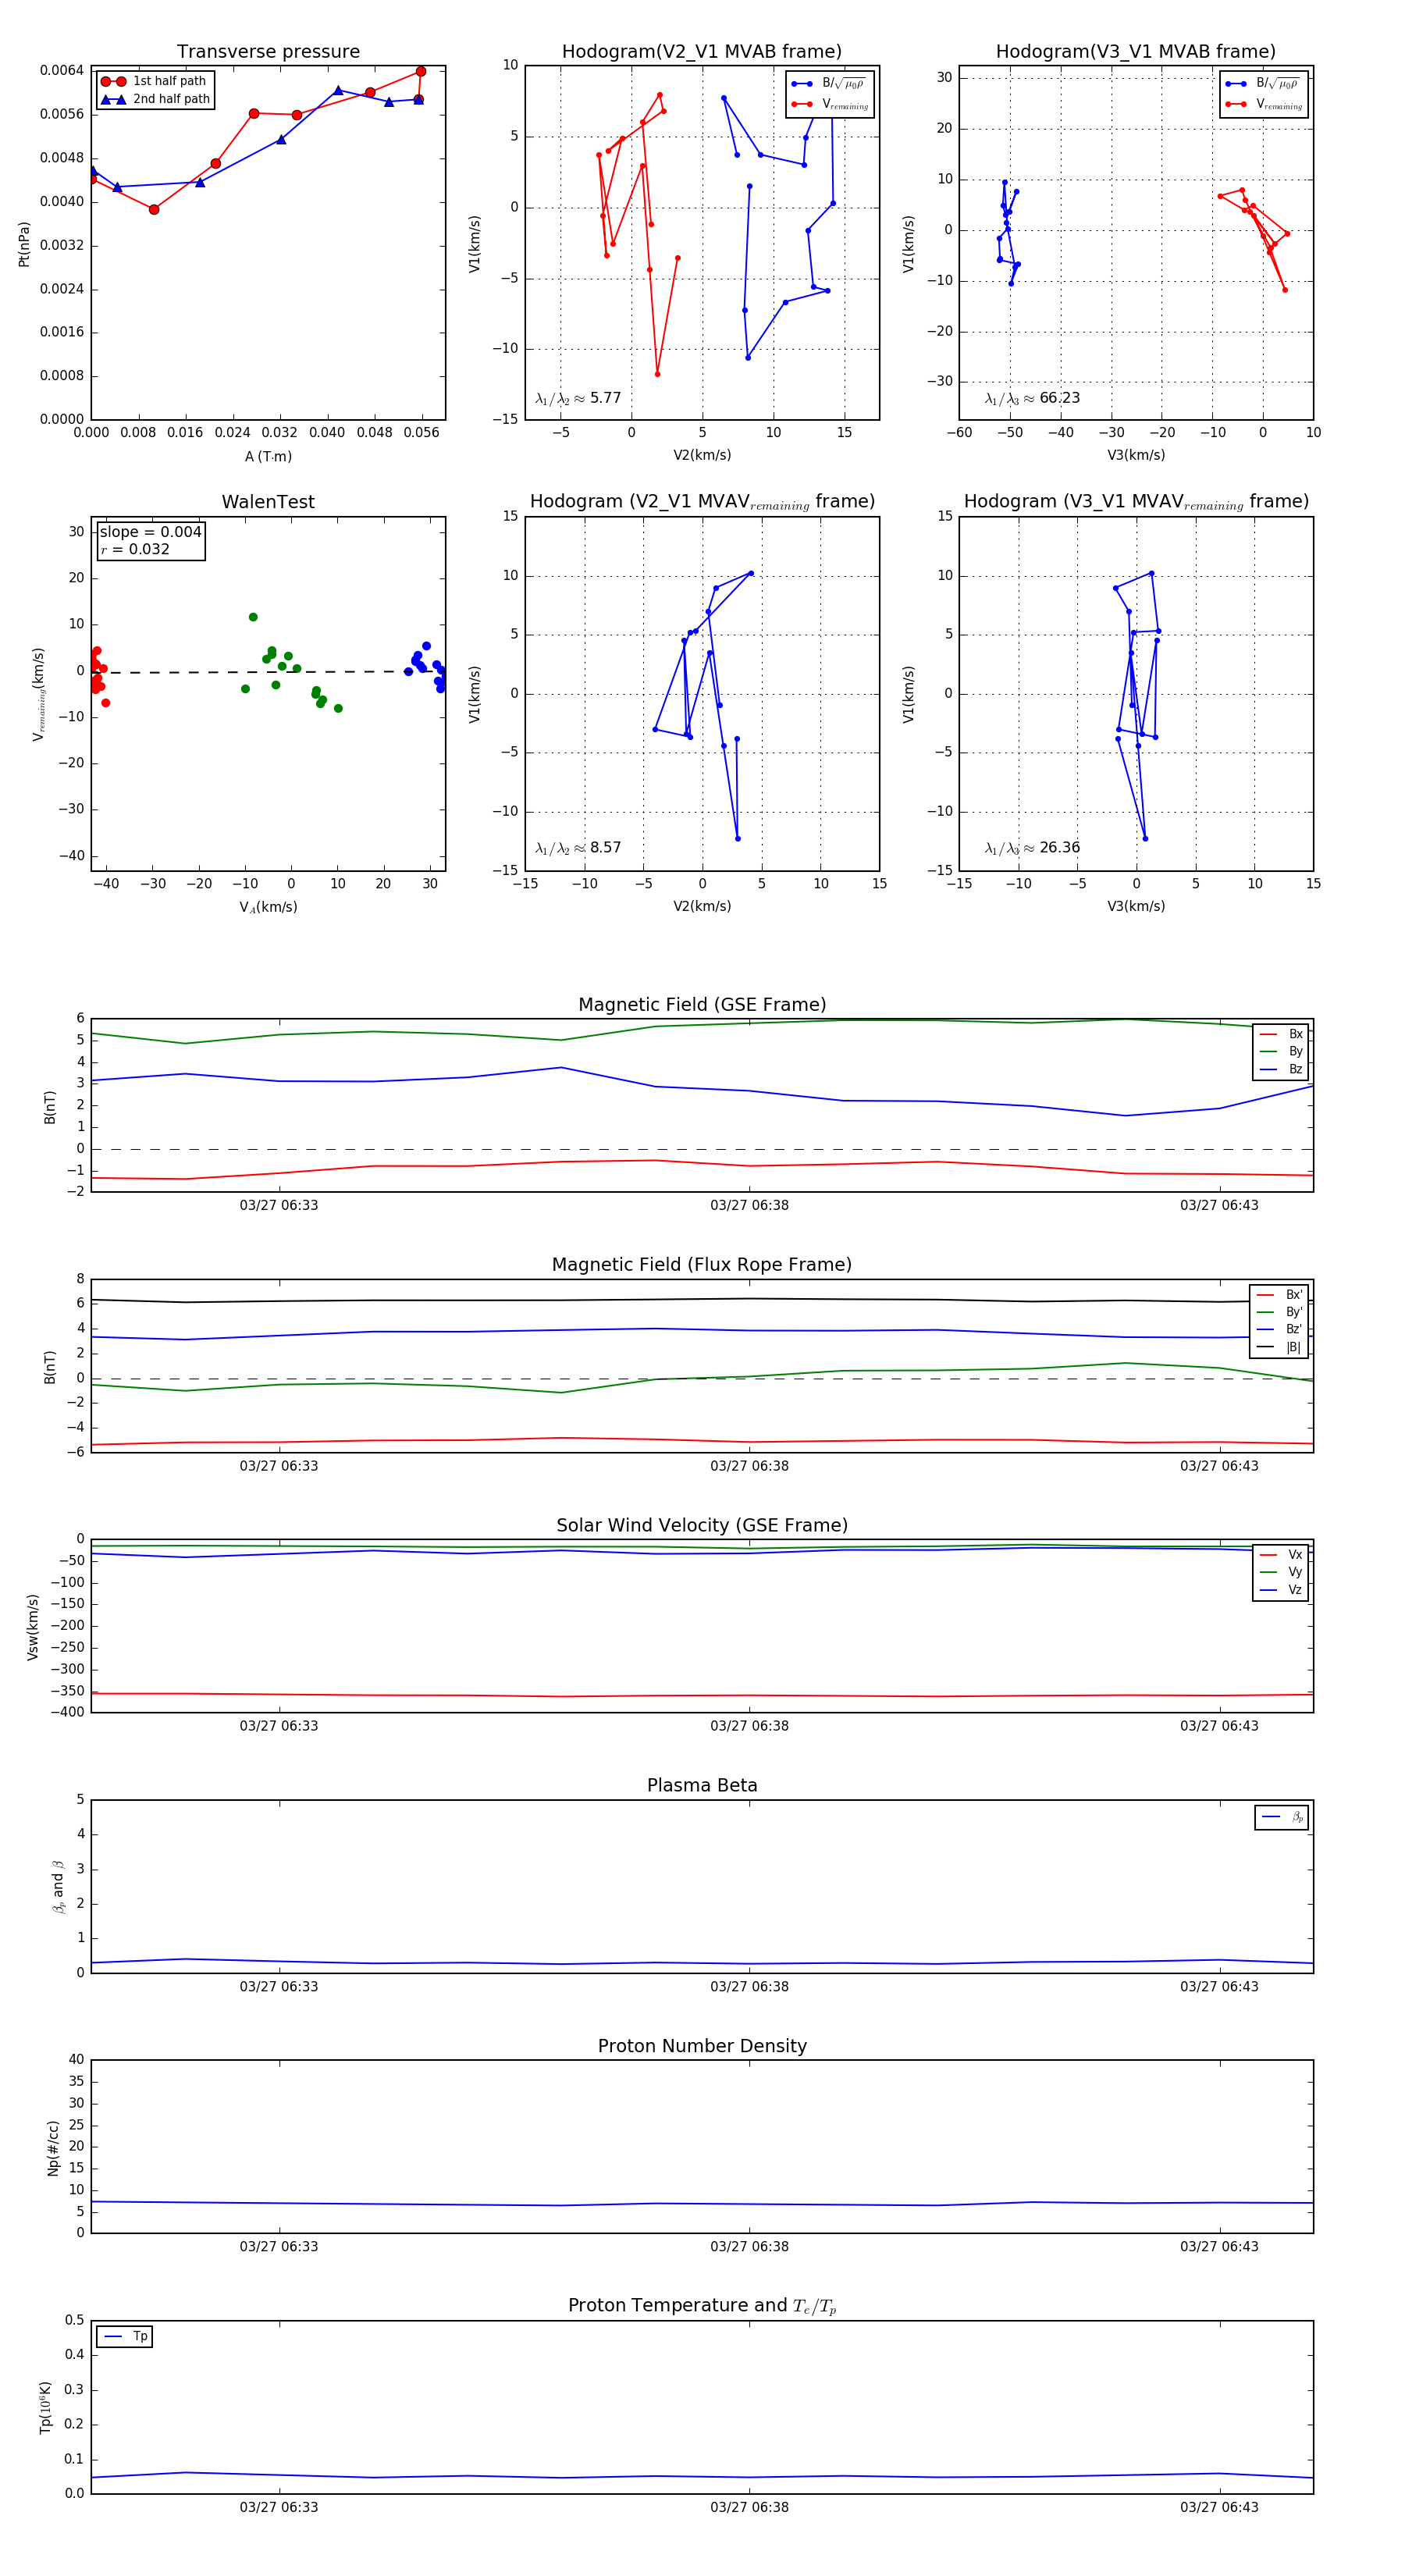
Task: Click the 'Hodogram(V2_V1 MVAB frame)' title
Action: click(702, 52)
